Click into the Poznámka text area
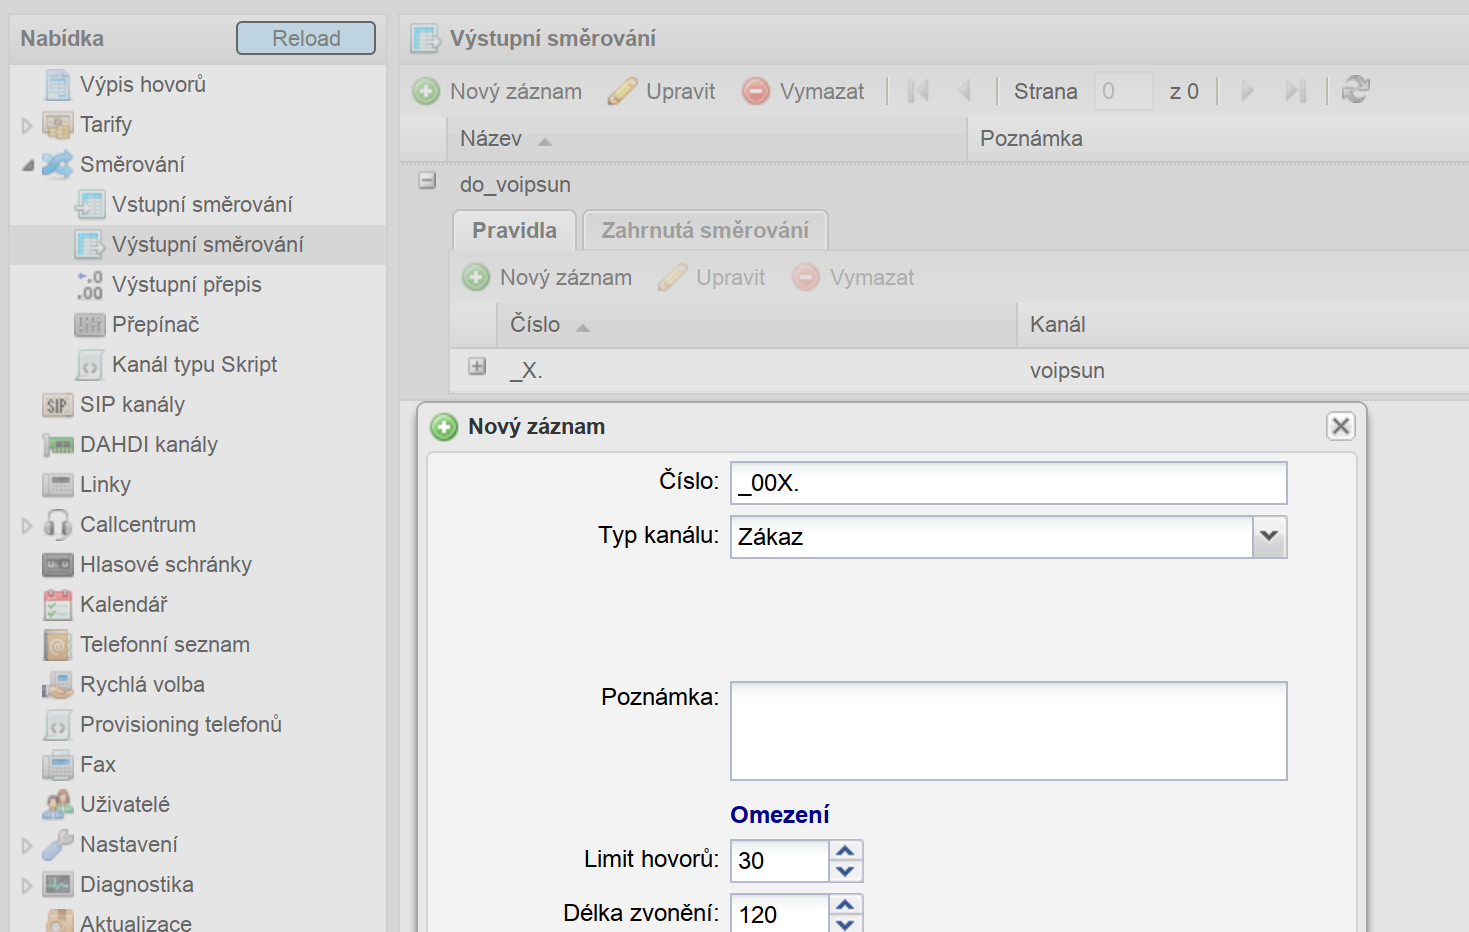 [x=1008, y=731]
